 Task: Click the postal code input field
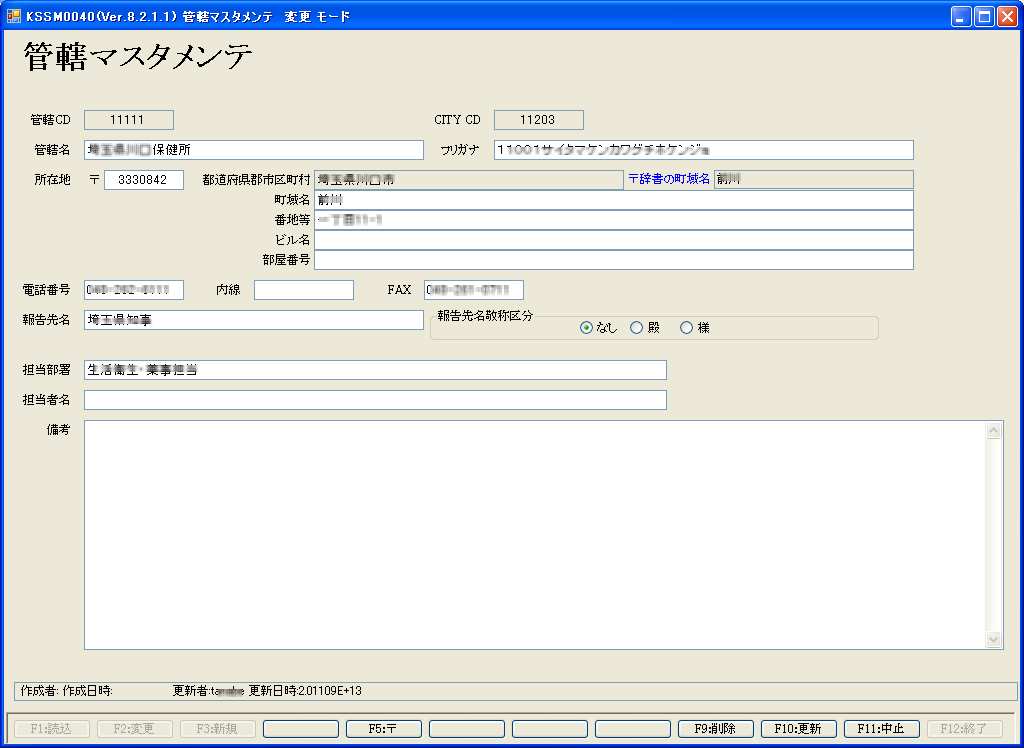144,180
